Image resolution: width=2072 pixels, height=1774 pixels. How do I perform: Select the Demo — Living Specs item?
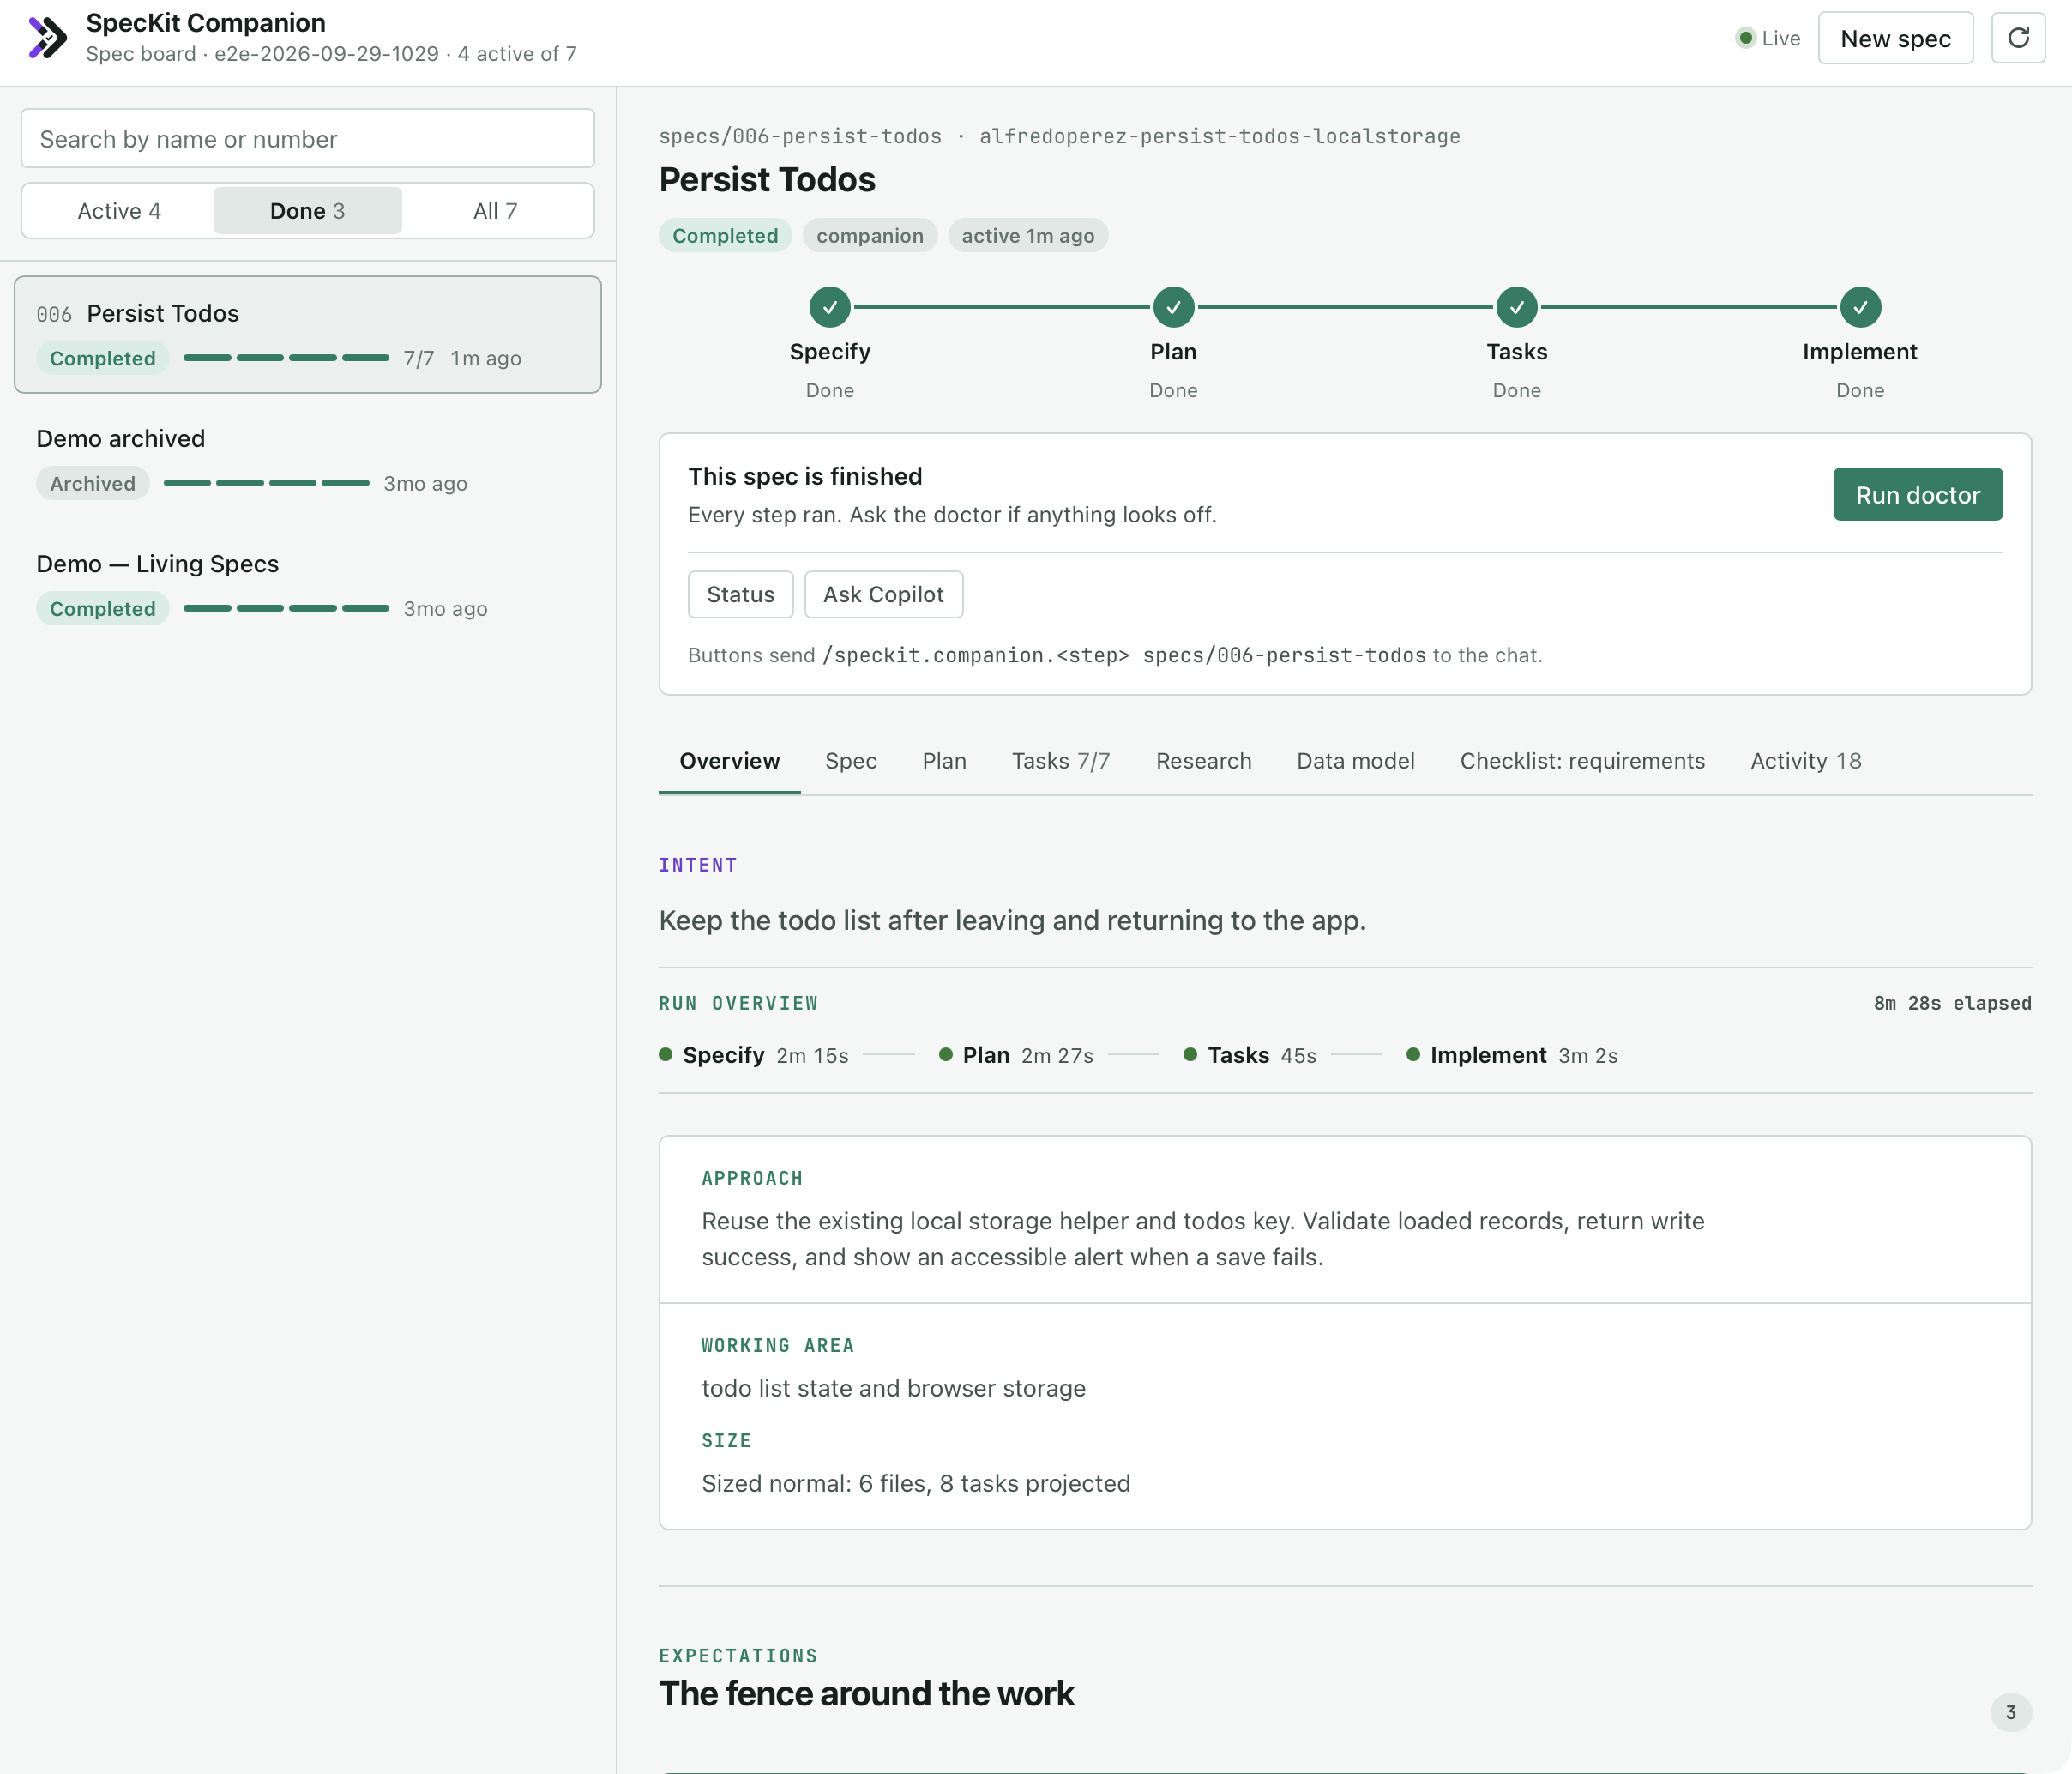307,585
